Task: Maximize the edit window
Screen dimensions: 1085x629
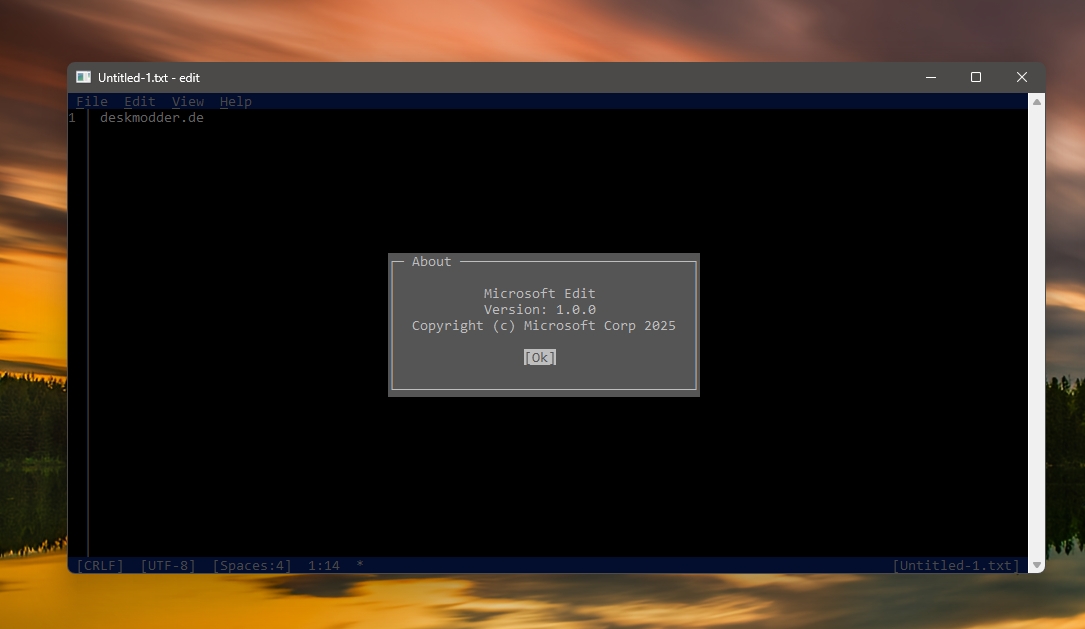Action: [x=976, y=78]
